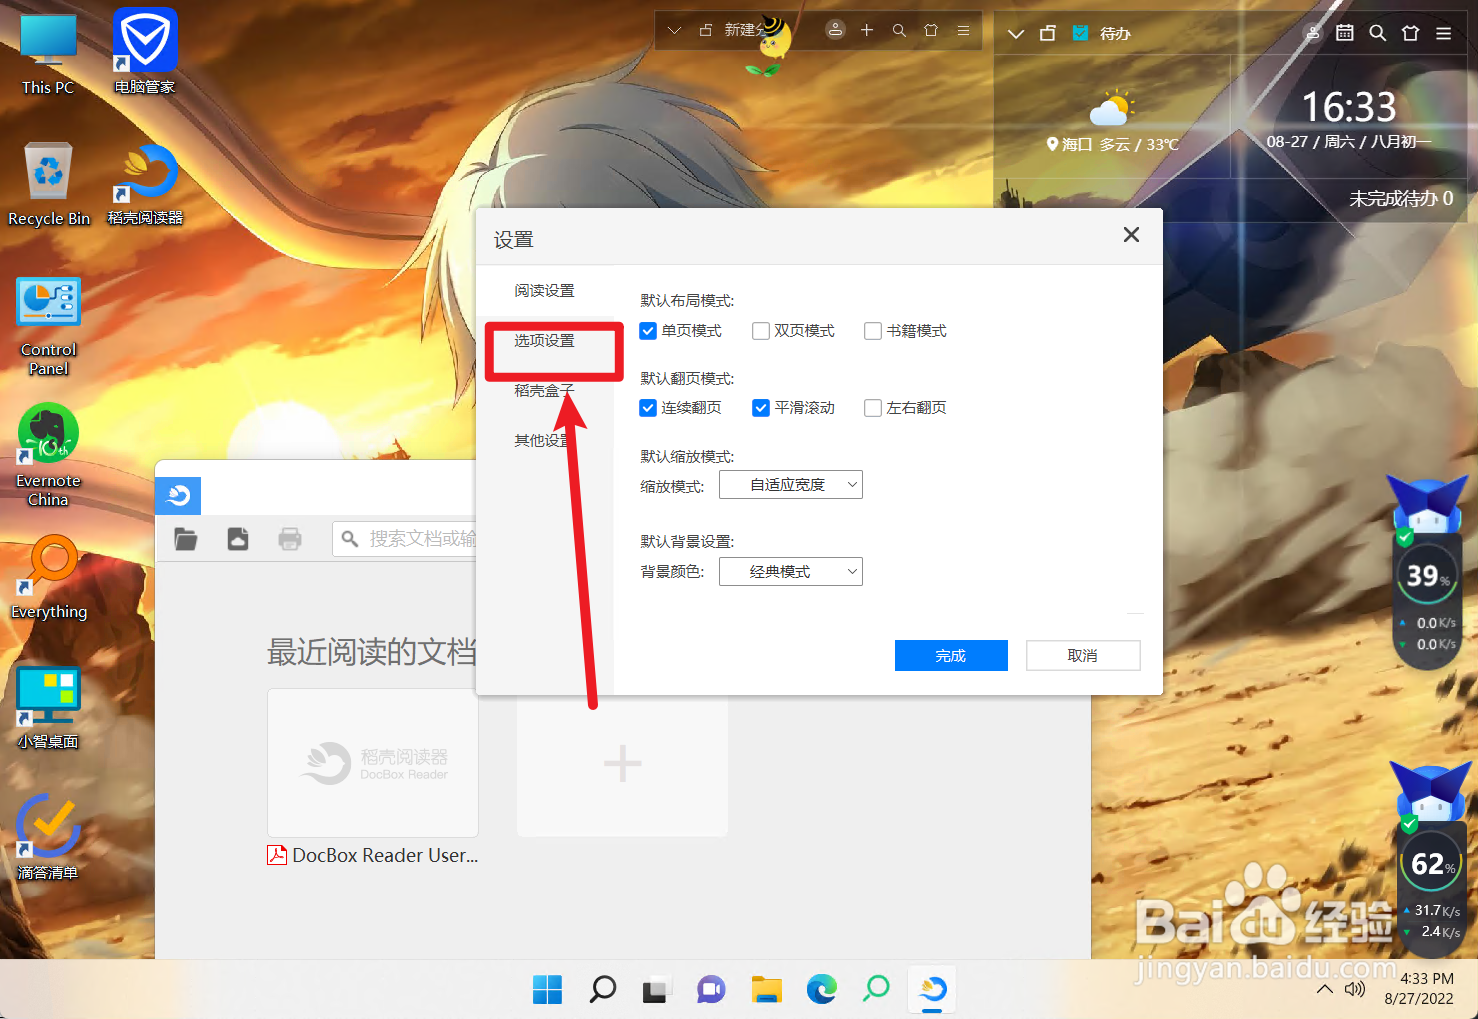Open the menu icon in the 新建 widget
Screen dimensions: 1478x1019
point(963,31)
